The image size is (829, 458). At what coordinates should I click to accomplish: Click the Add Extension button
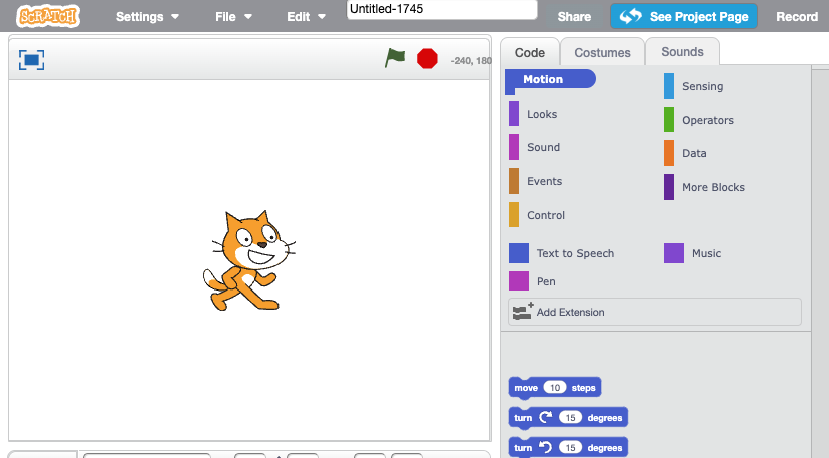click(655, 312)
